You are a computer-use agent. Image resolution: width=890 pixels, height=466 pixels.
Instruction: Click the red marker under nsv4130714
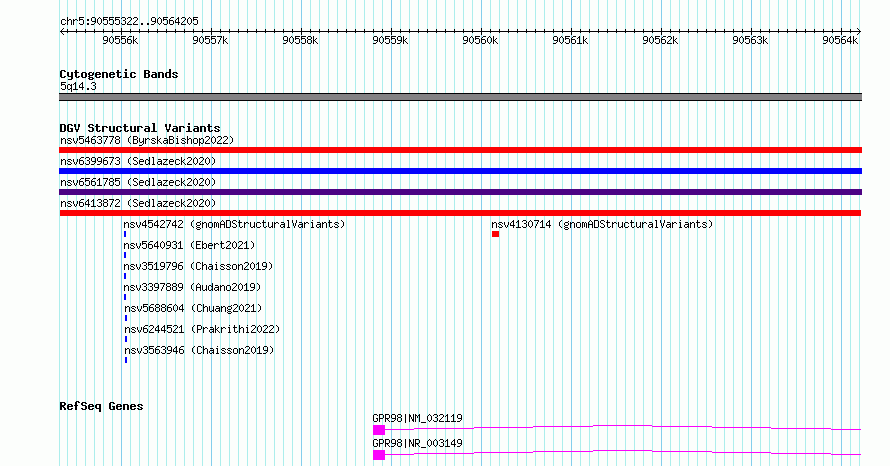click(x=496, y=234)
